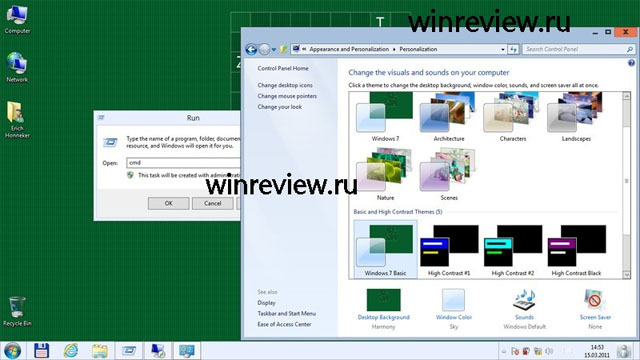Open the folder icon in the taskbar
The height and width of the screenshot is (360, 640).
tap(100, 351)
